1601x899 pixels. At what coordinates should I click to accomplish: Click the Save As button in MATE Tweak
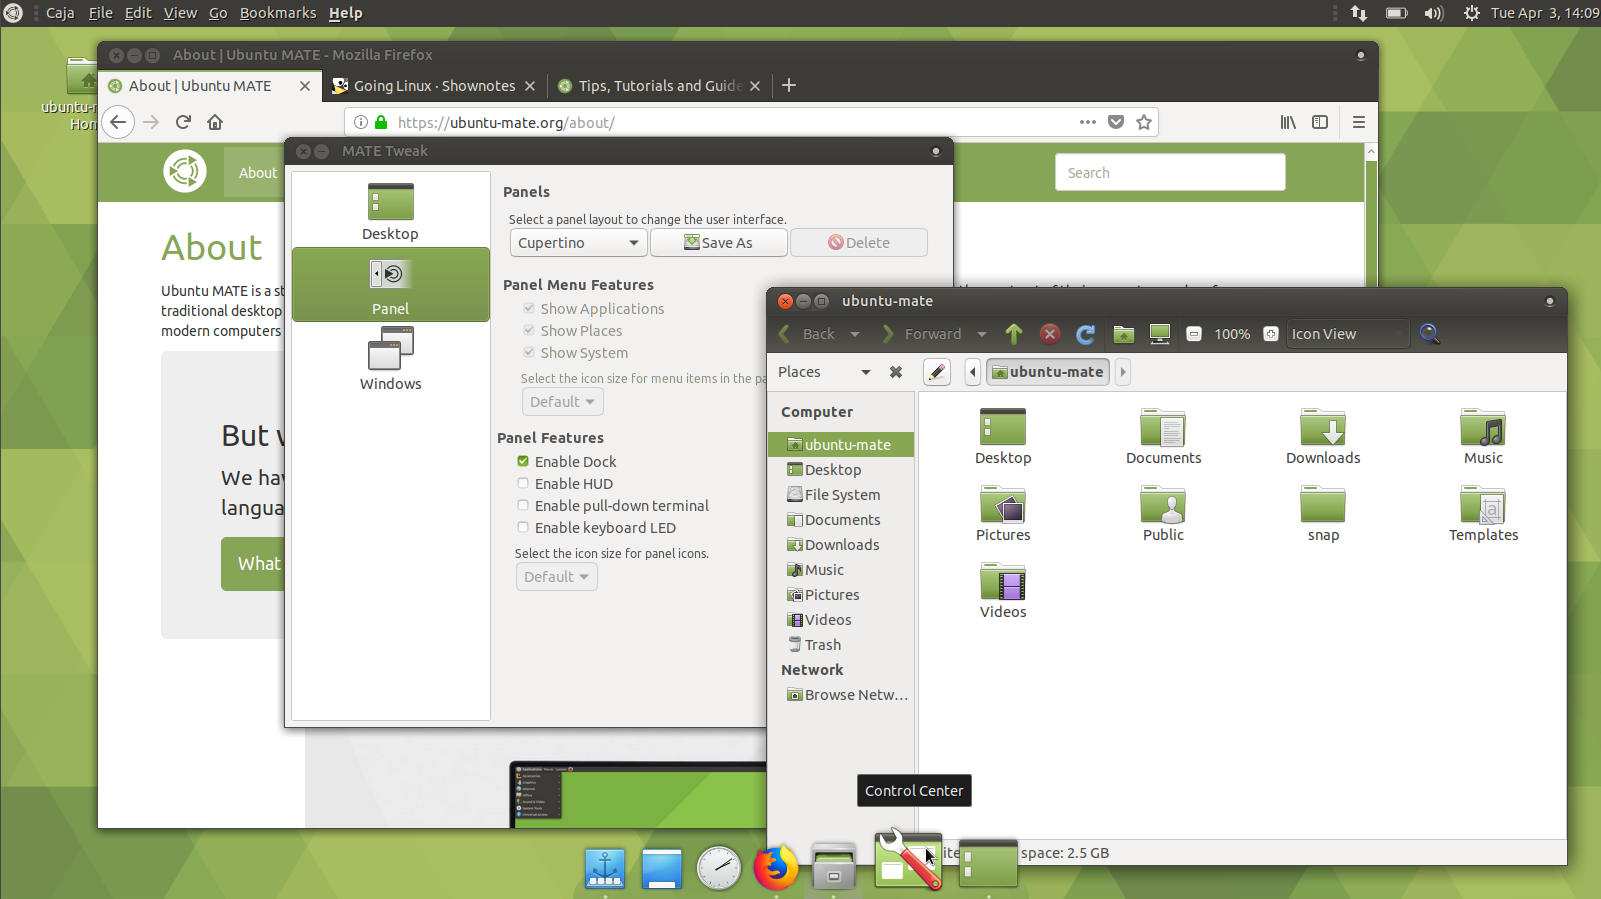pyautogui.click(x=718, y=243)
